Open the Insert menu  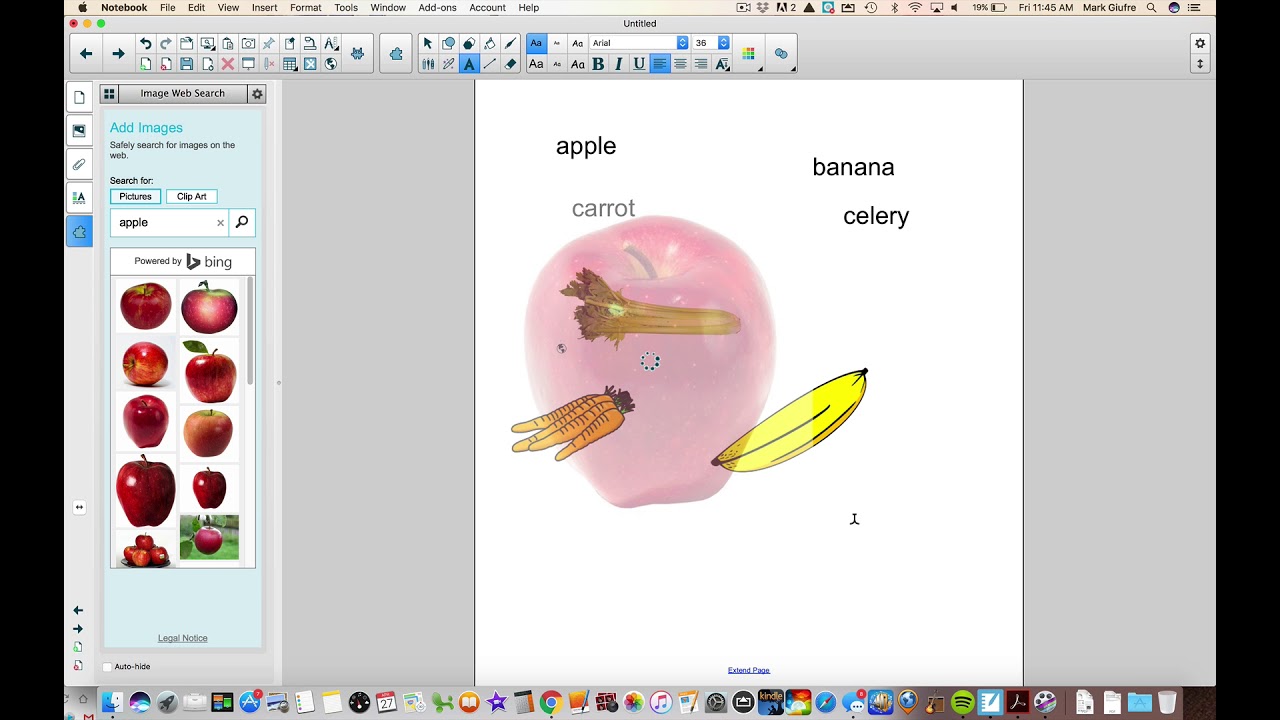[265, 7]
